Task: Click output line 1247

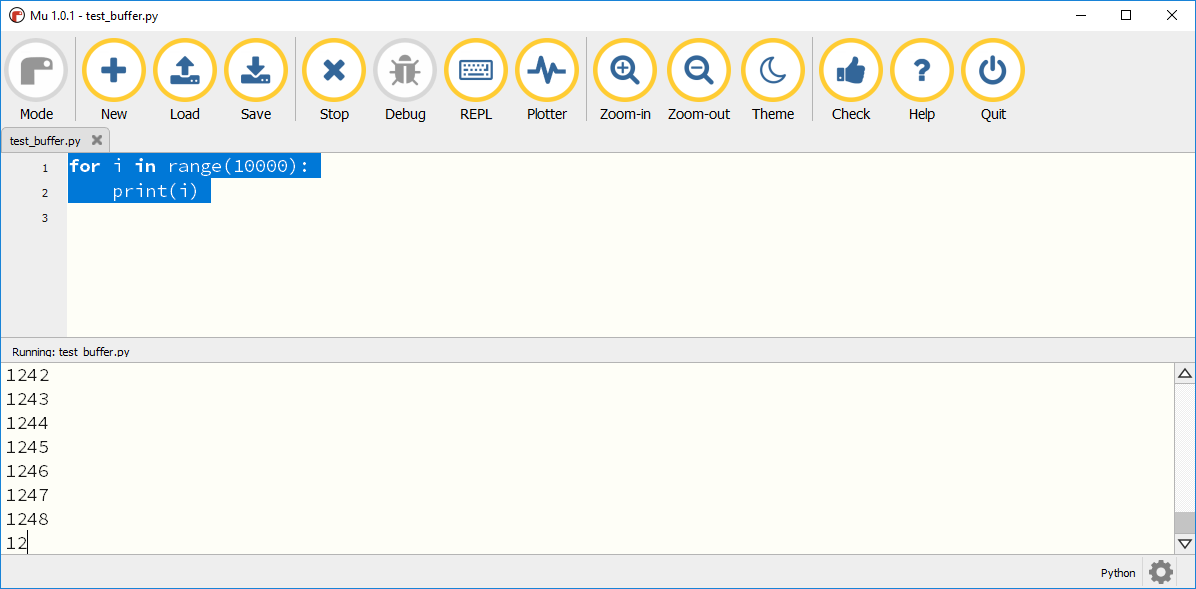Action: tap(27, 495)
